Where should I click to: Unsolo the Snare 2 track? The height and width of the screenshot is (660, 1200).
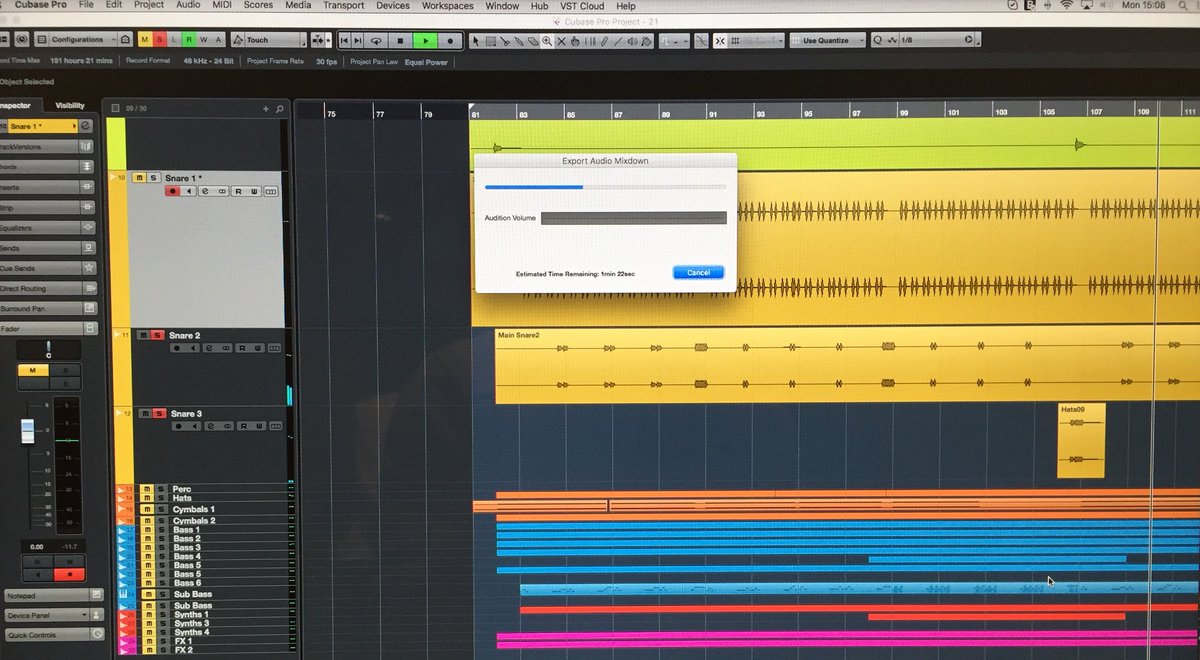[157, 335]
